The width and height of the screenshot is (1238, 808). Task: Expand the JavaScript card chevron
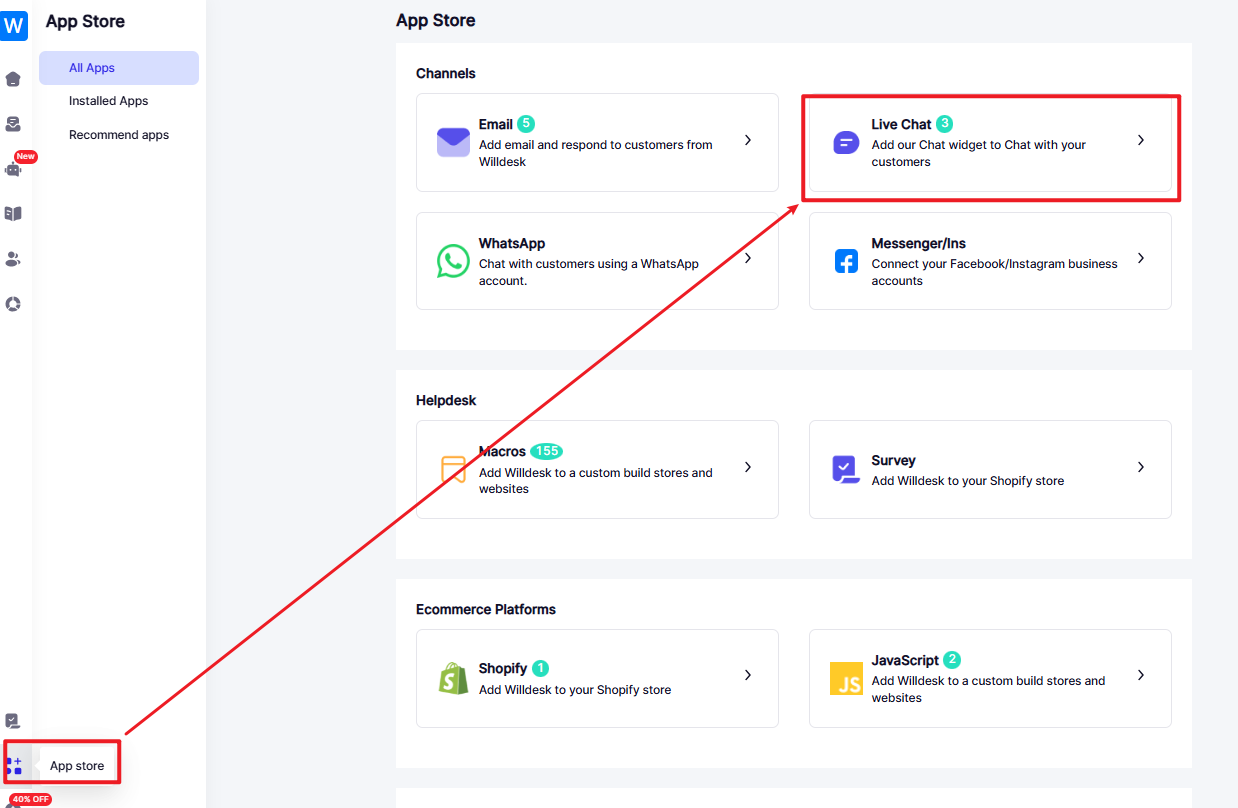[x=1141, y=675]
